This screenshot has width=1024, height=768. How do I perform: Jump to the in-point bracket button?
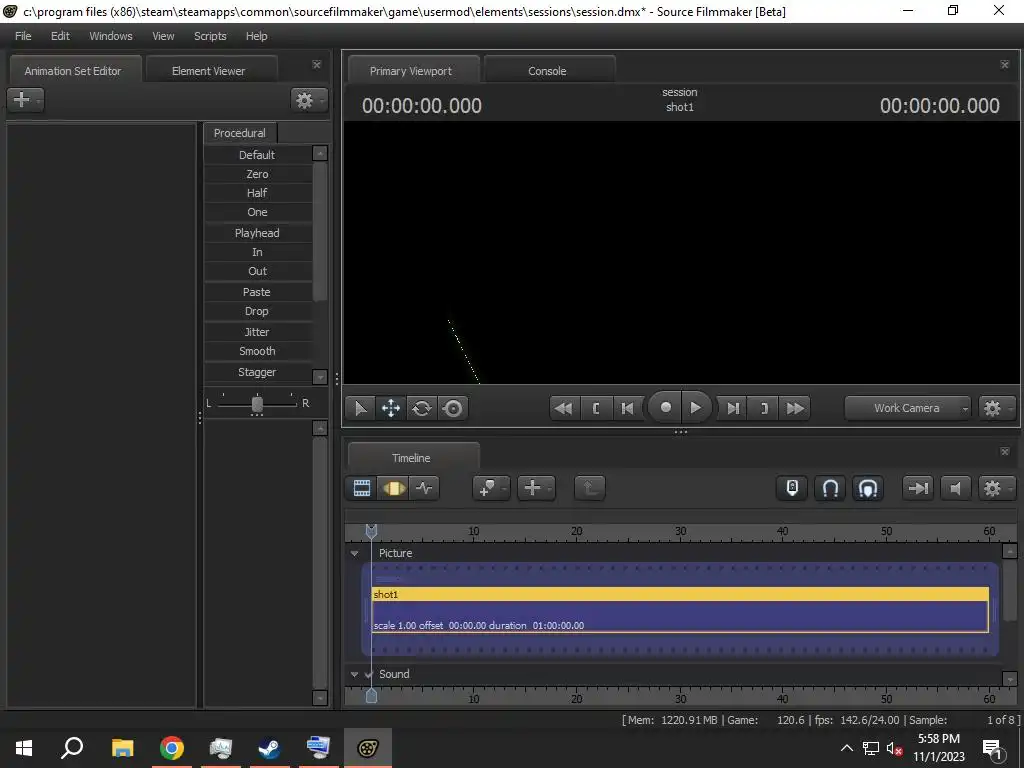click(596, 408)
